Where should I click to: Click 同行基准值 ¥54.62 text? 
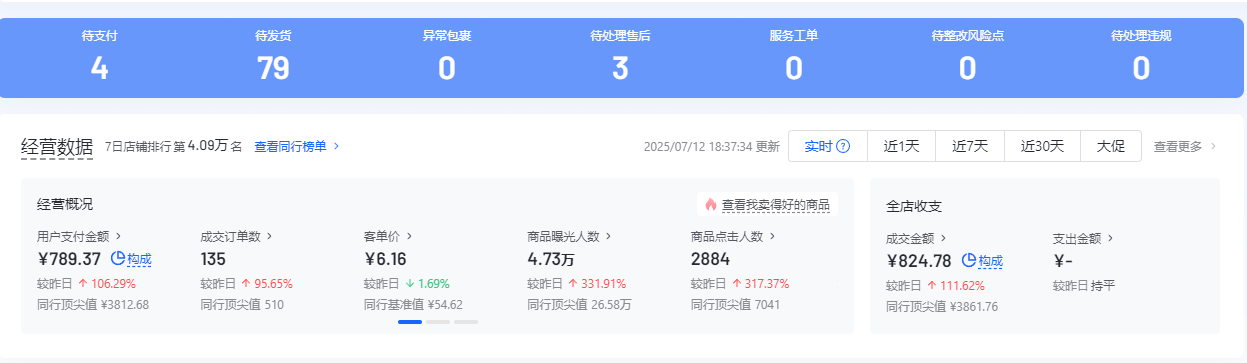(413, 304)
